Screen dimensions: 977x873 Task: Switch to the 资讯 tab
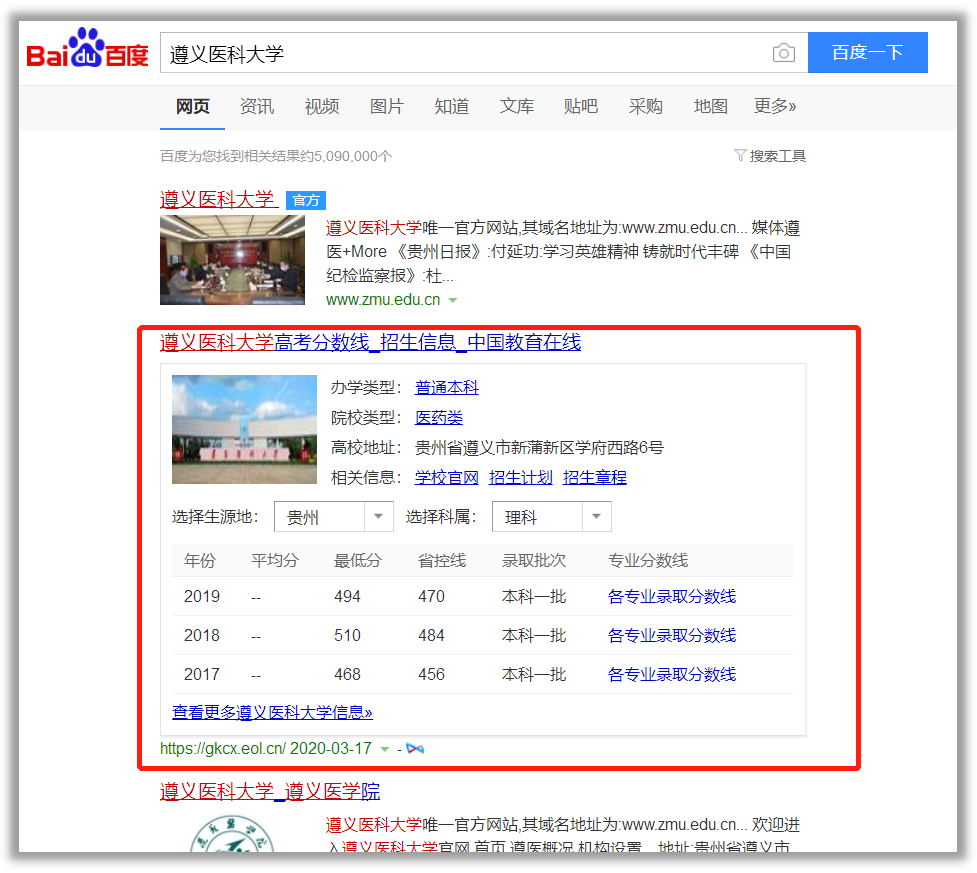click(x=257, y=107)
